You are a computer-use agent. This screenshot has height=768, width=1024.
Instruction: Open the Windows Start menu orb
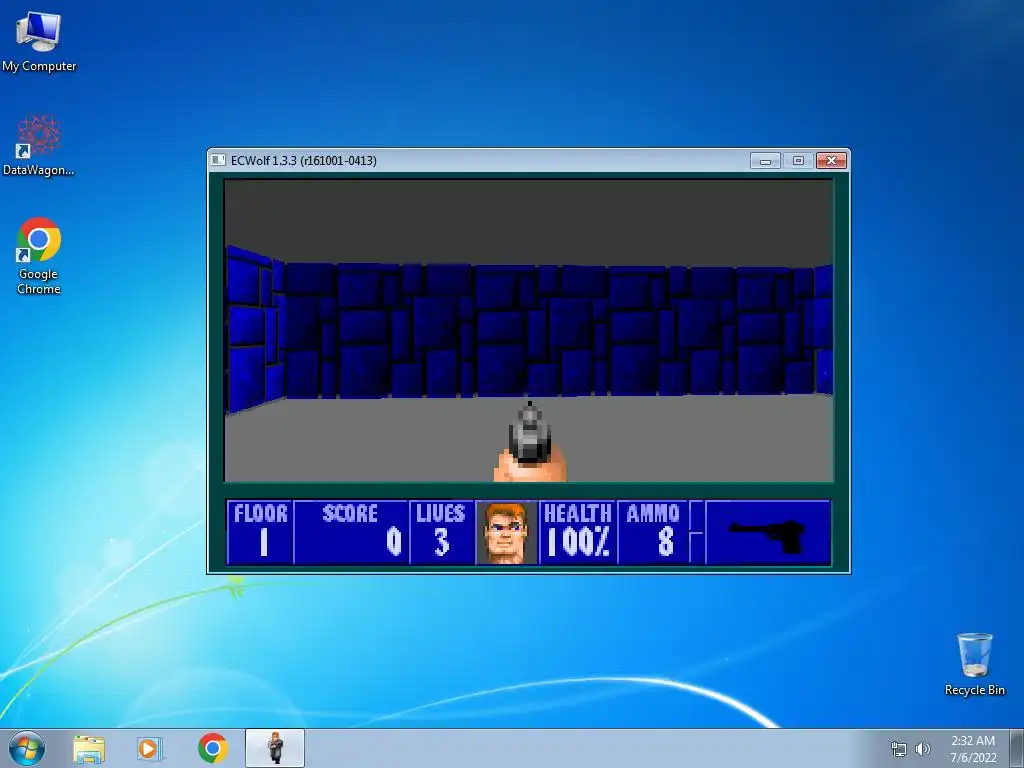[27, 748]
